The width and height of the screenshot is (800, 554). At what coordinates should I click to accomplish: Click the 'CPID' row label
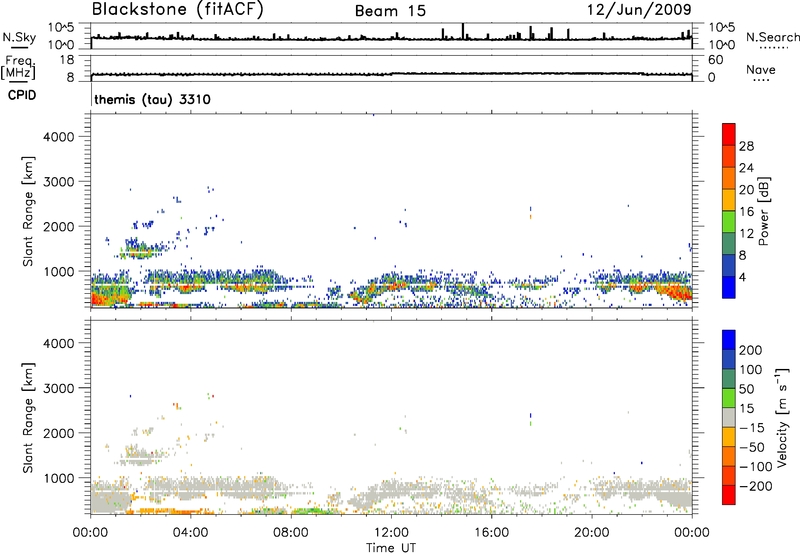pyautogui.click(x=22, y=95)
